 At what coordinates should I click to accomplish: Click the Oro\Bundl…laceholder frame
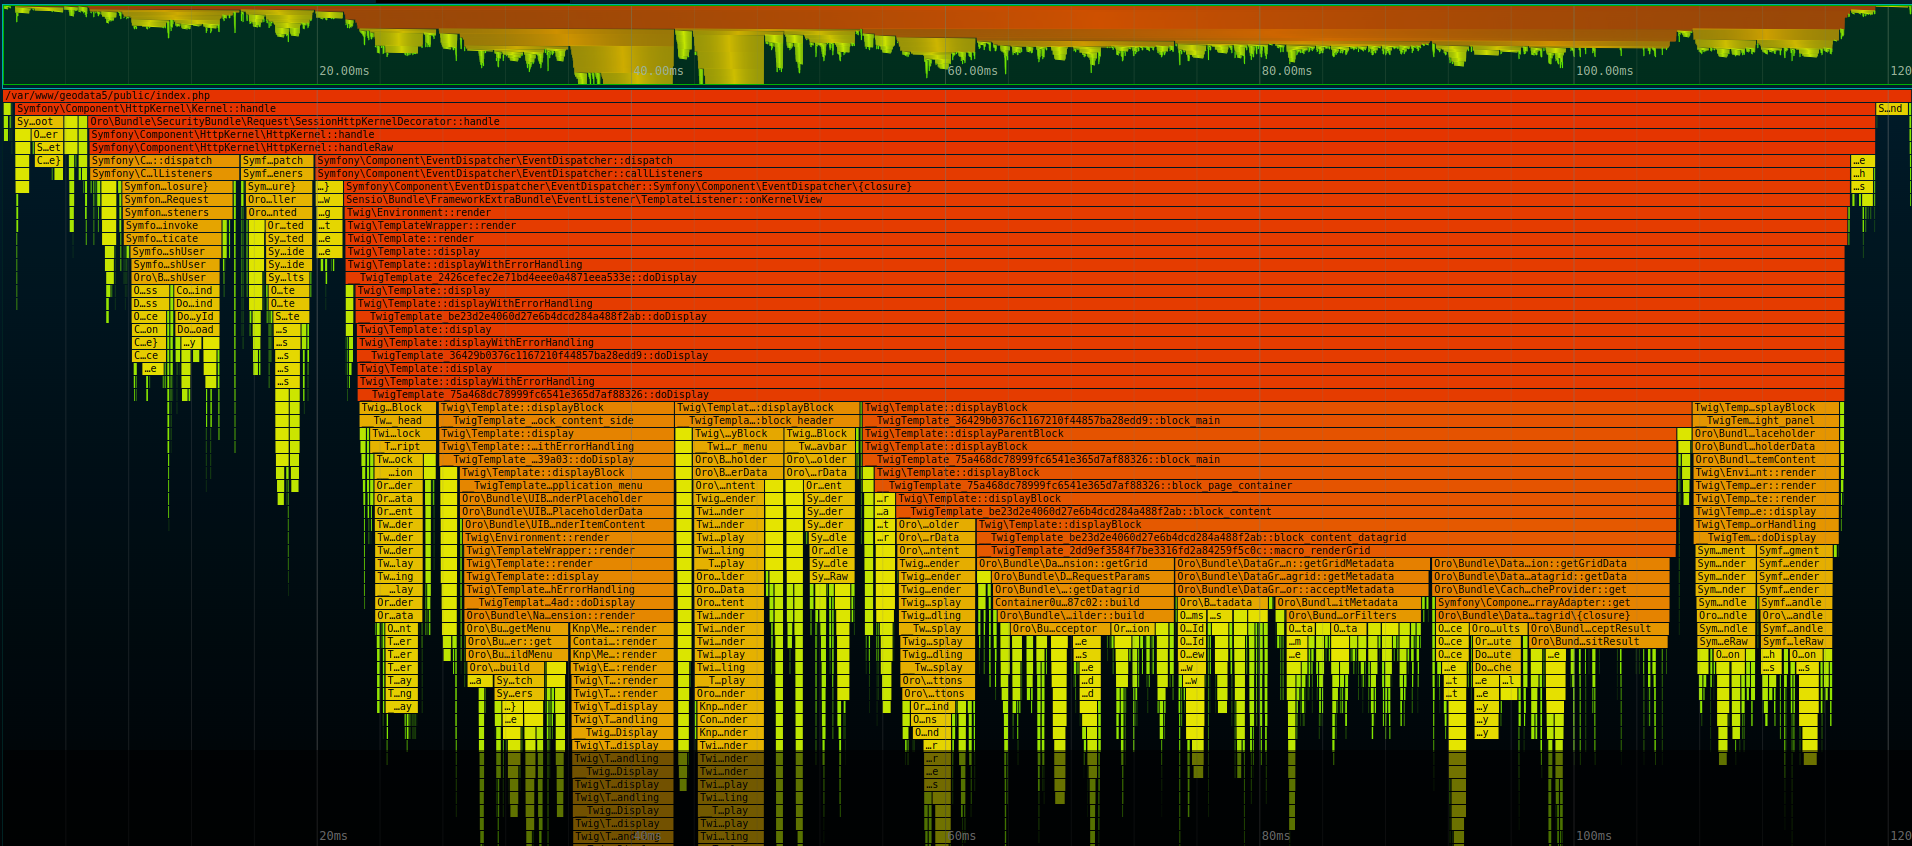(1766, 434)
